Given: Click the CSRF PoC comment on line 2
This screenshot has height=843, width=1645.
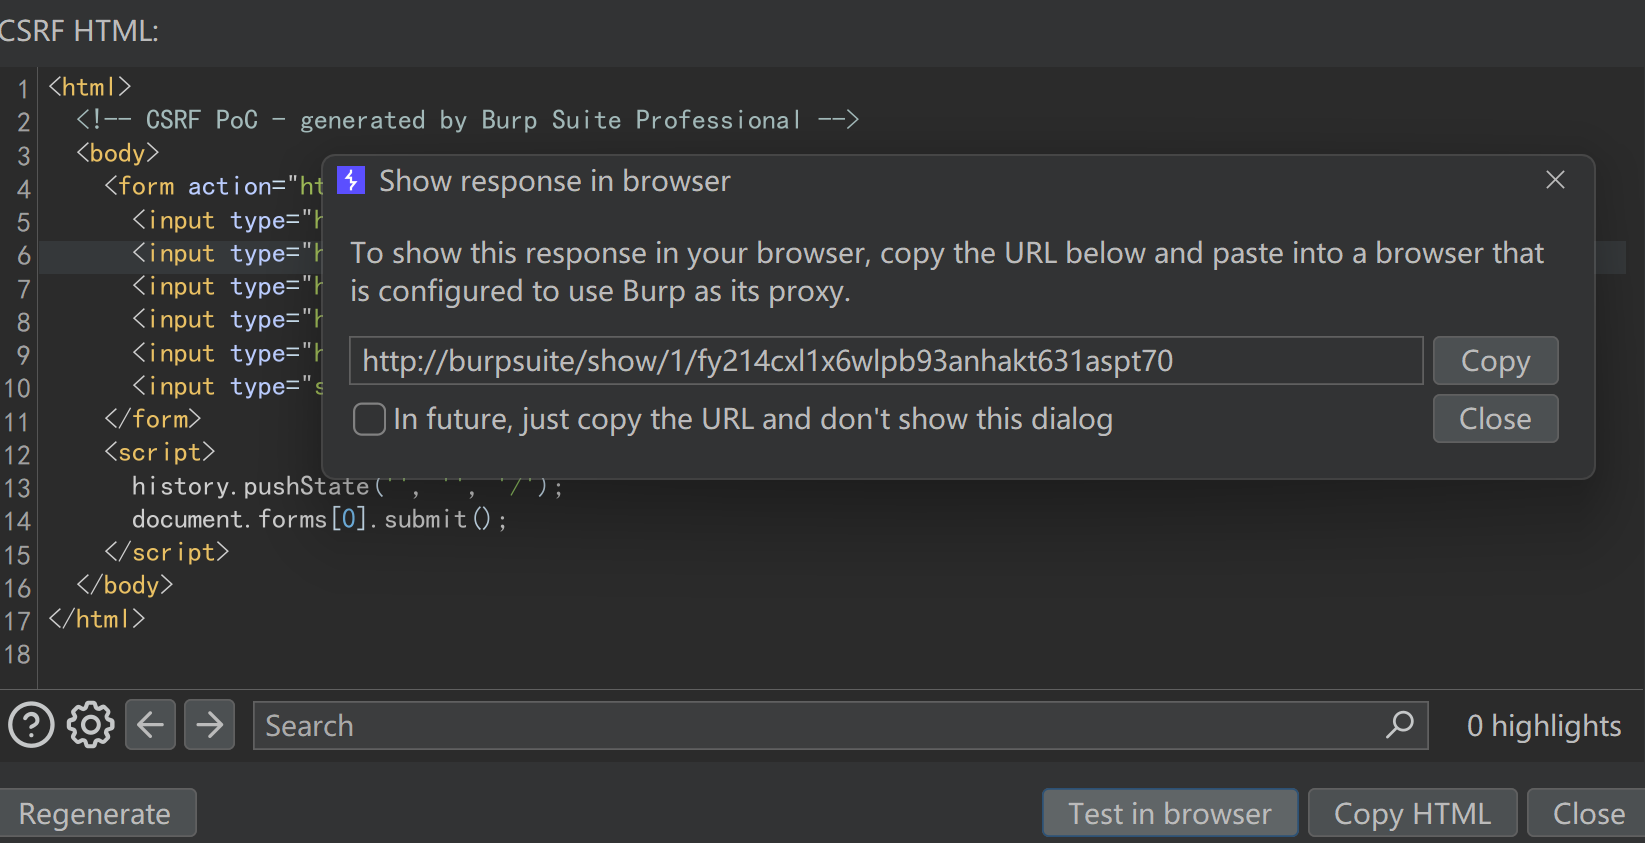Looking at the screenshot, I should 467,121.
